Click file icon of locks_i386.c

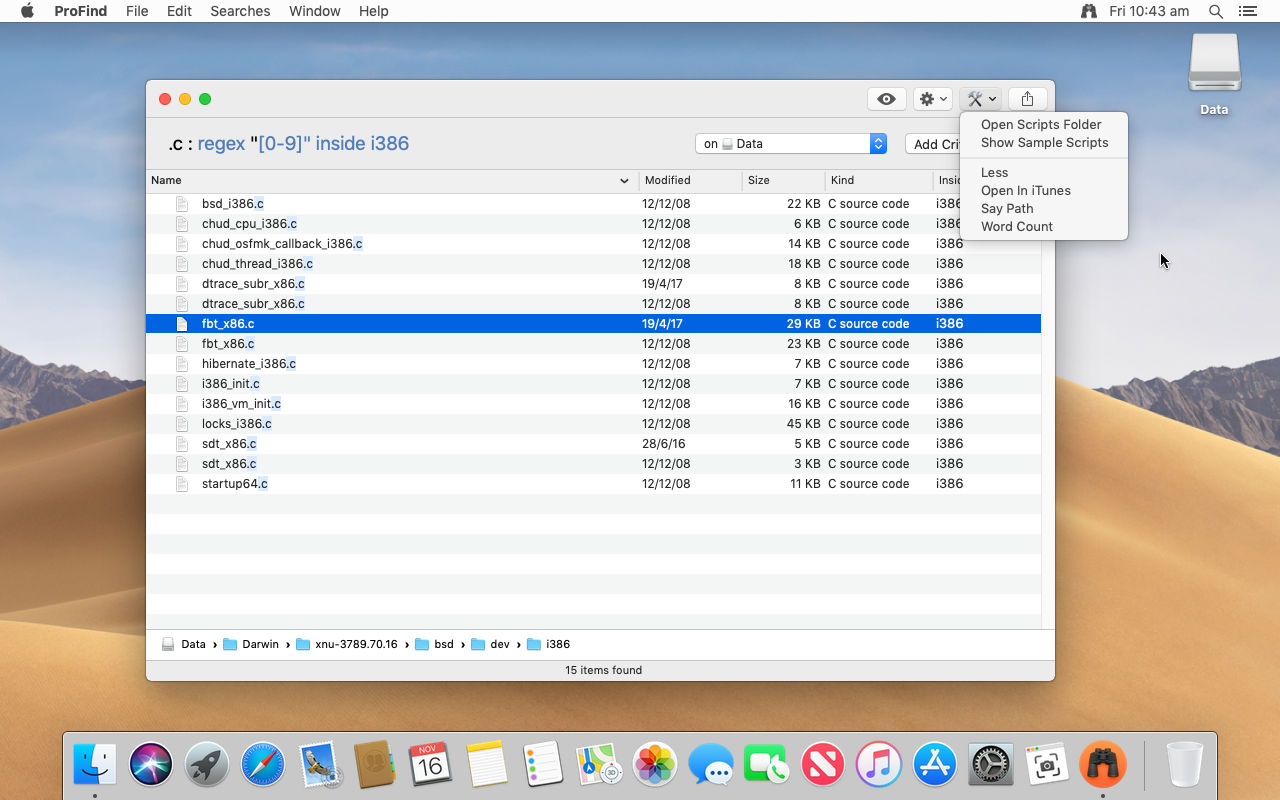click(182, 423)
